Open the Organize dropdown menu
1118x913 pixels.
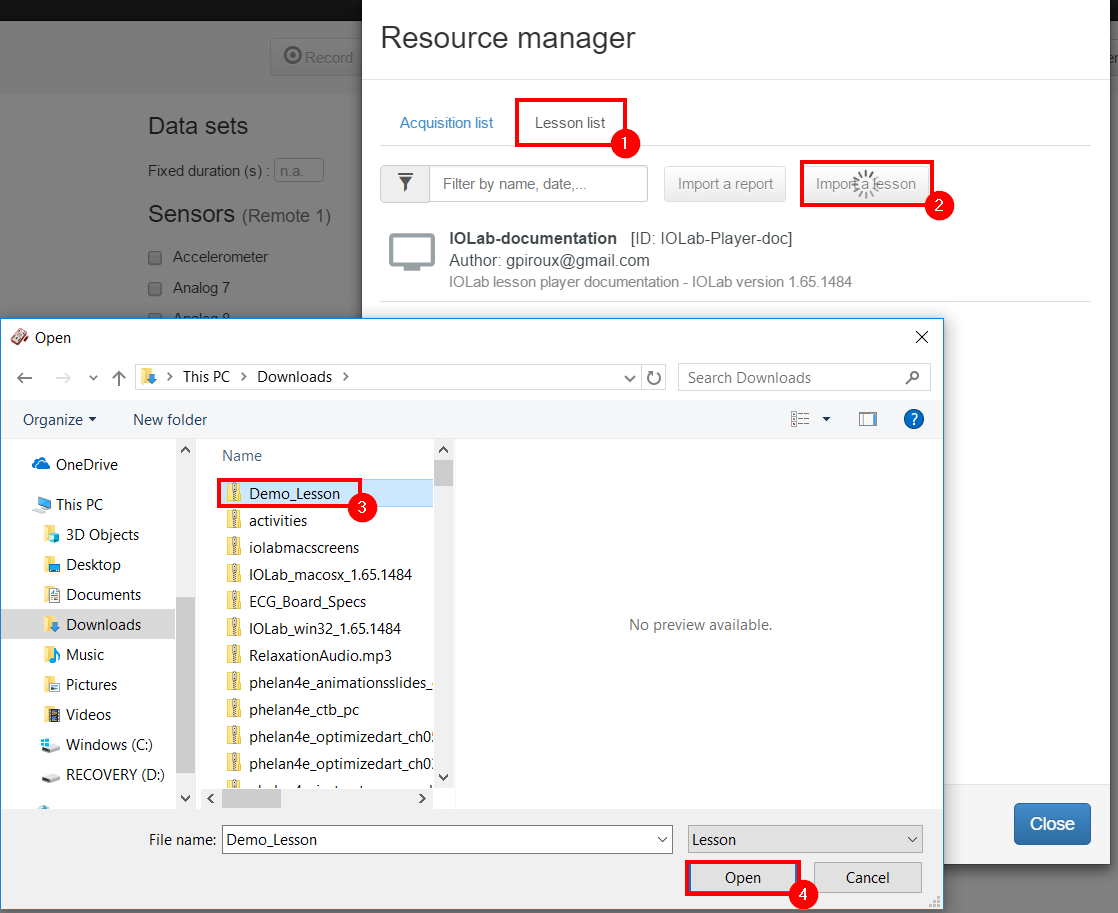click(x=60, y=420)
